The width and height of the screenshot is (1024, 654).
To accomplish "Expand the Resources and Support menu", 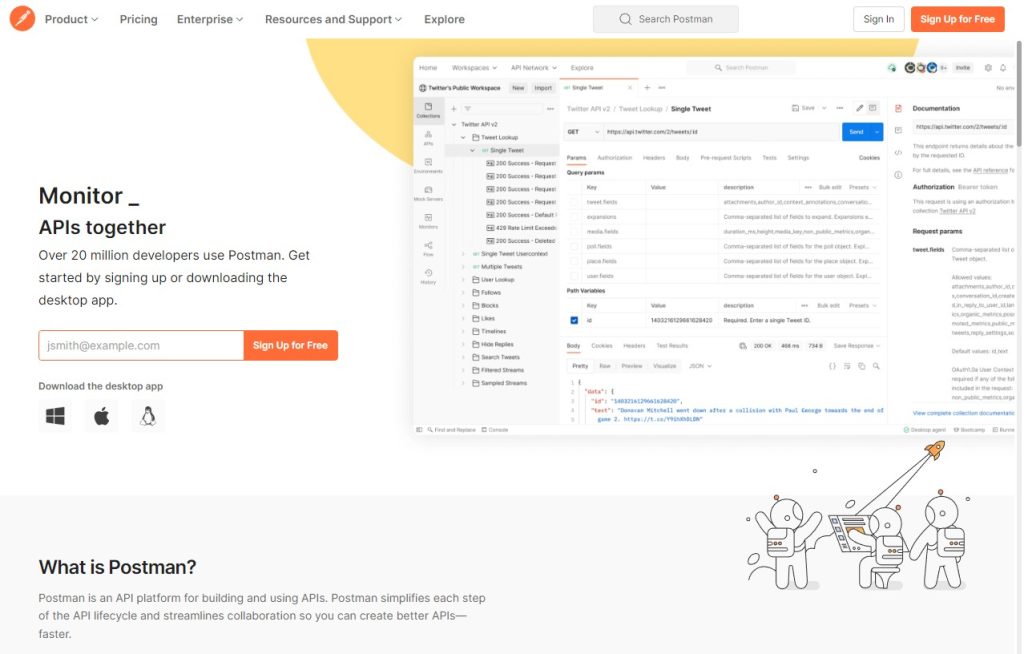I will pos(333,19).
